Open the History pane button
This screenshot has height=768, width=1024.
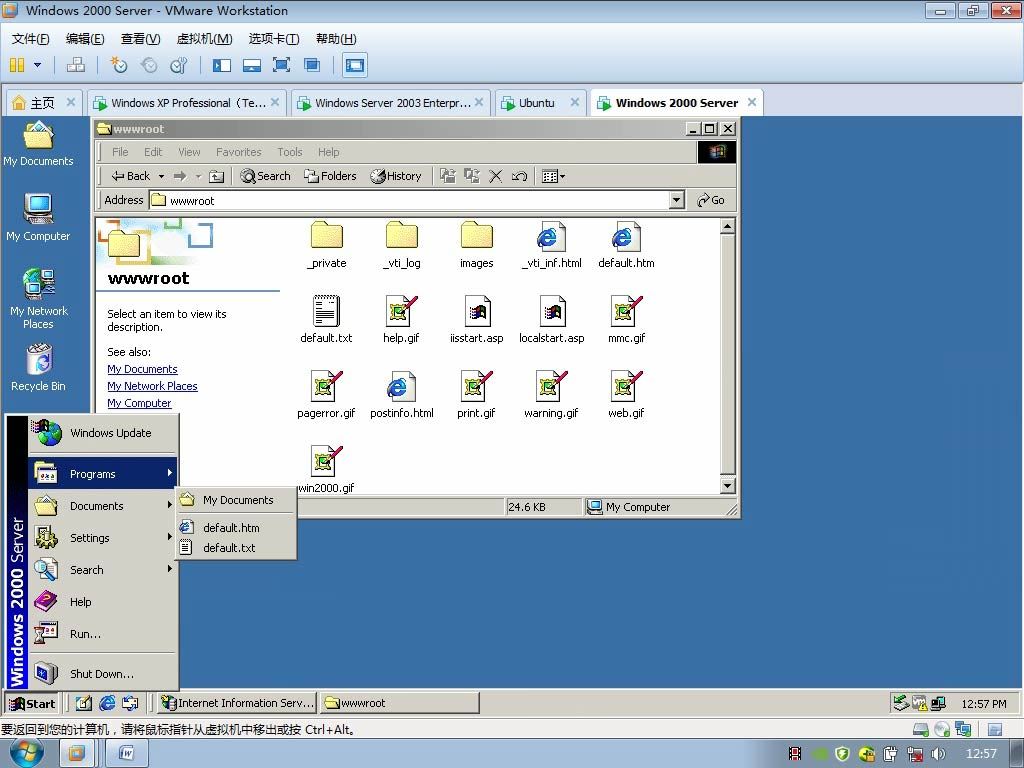[x=396, y=176]
